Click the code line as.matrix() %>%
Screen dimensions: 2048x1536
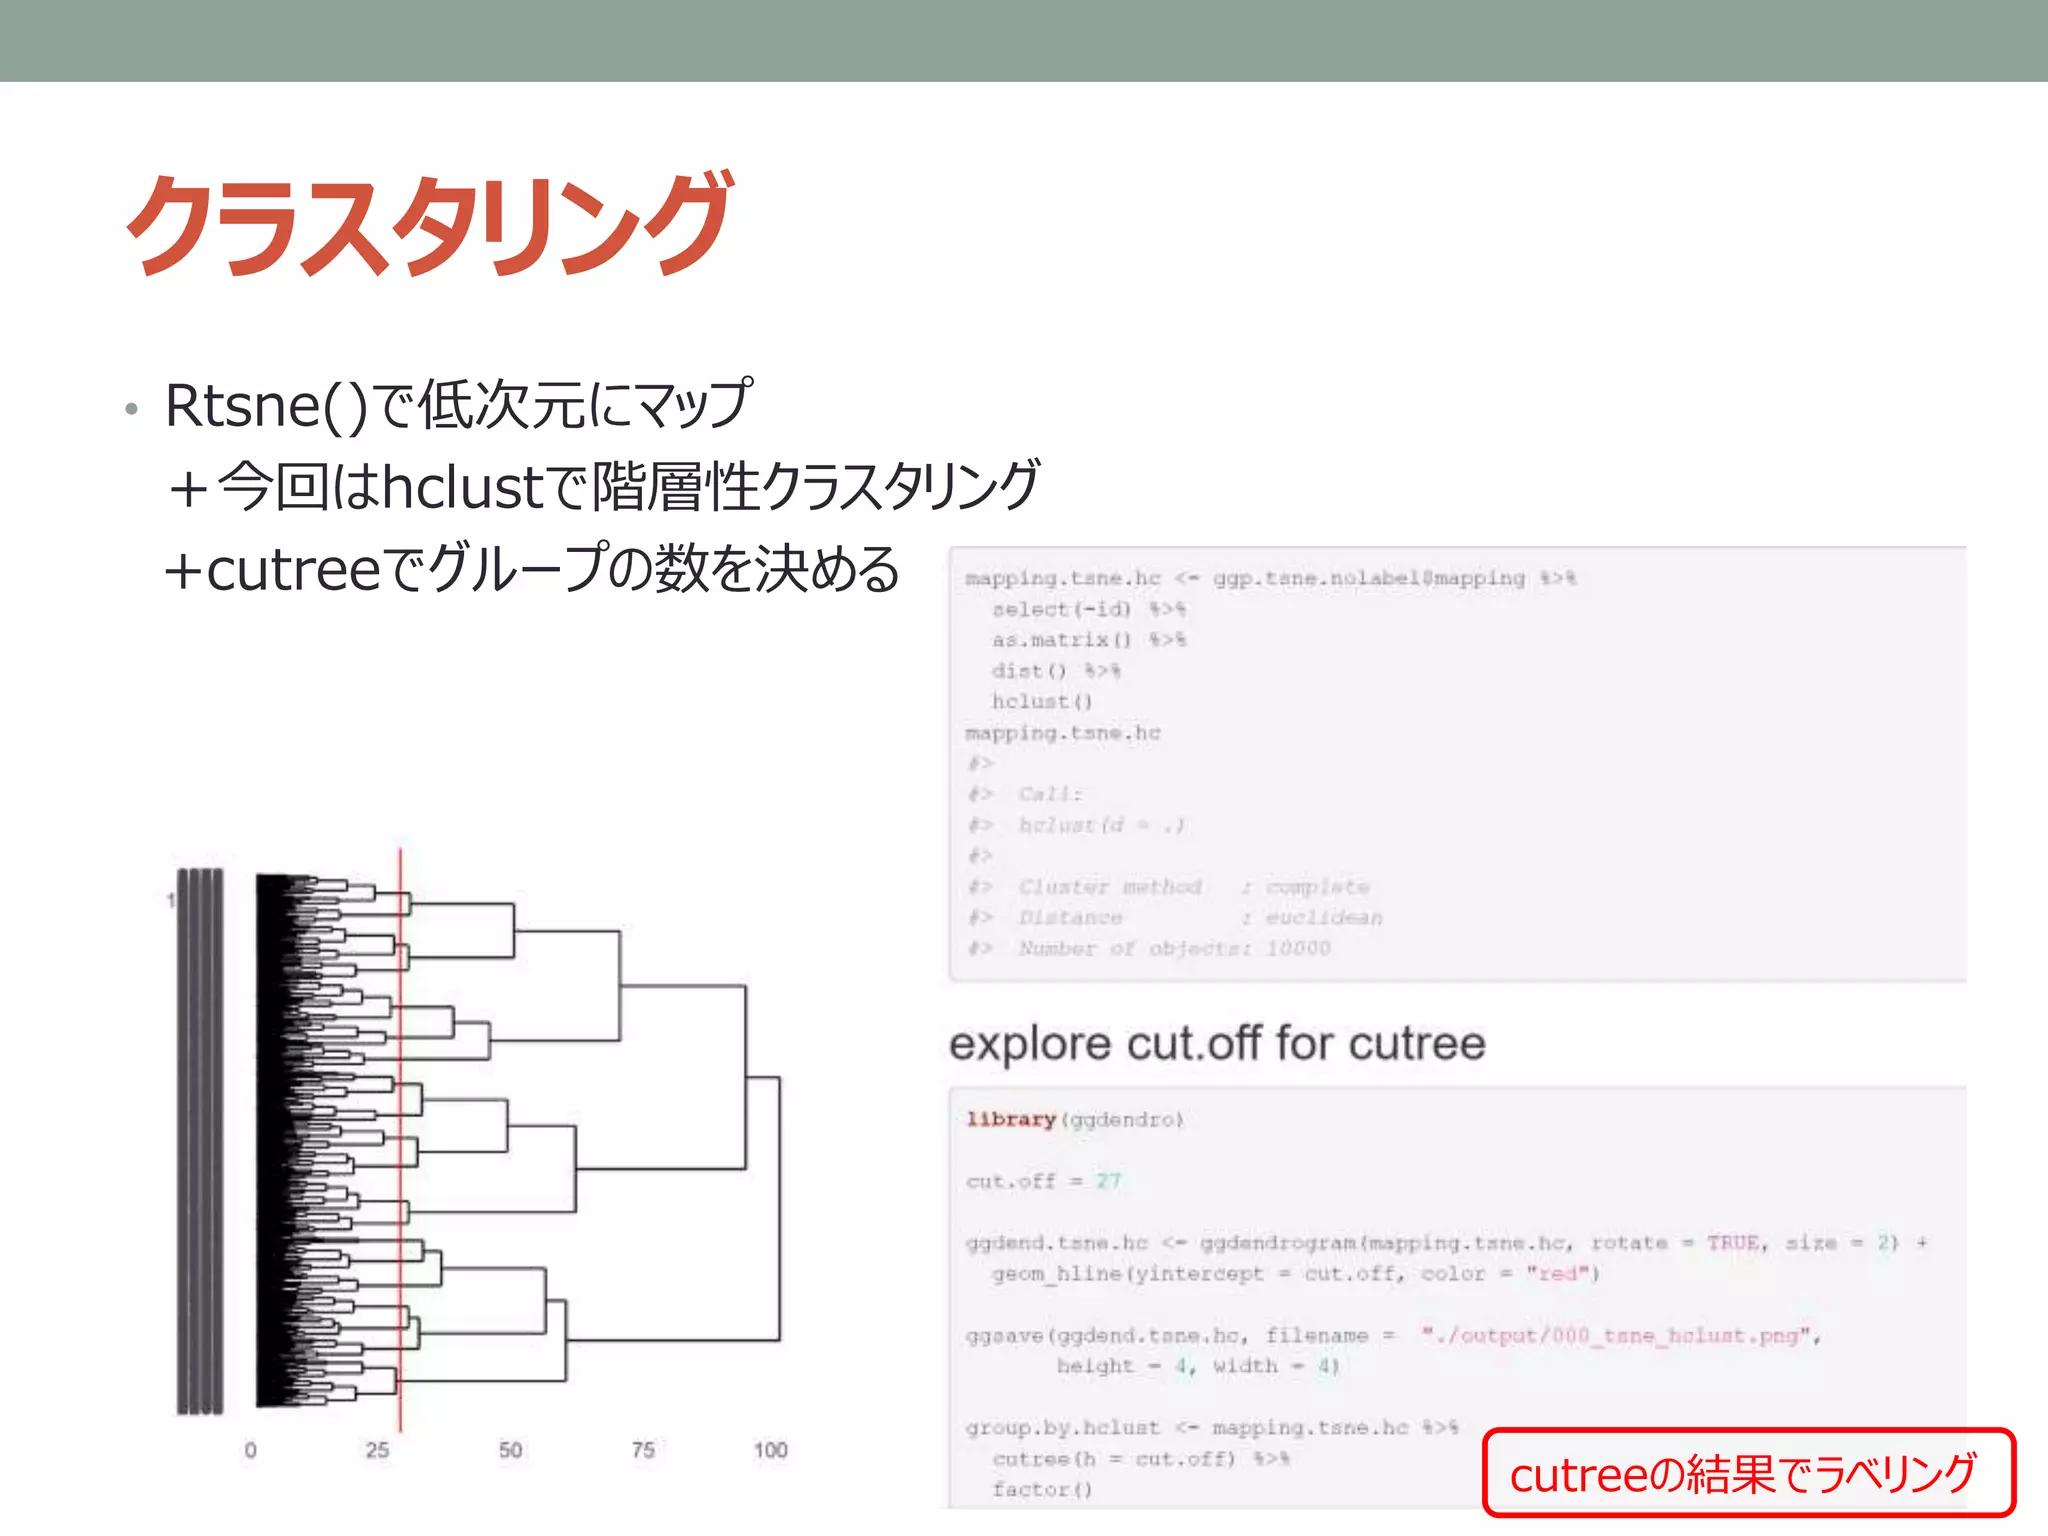coord(1088,640)
